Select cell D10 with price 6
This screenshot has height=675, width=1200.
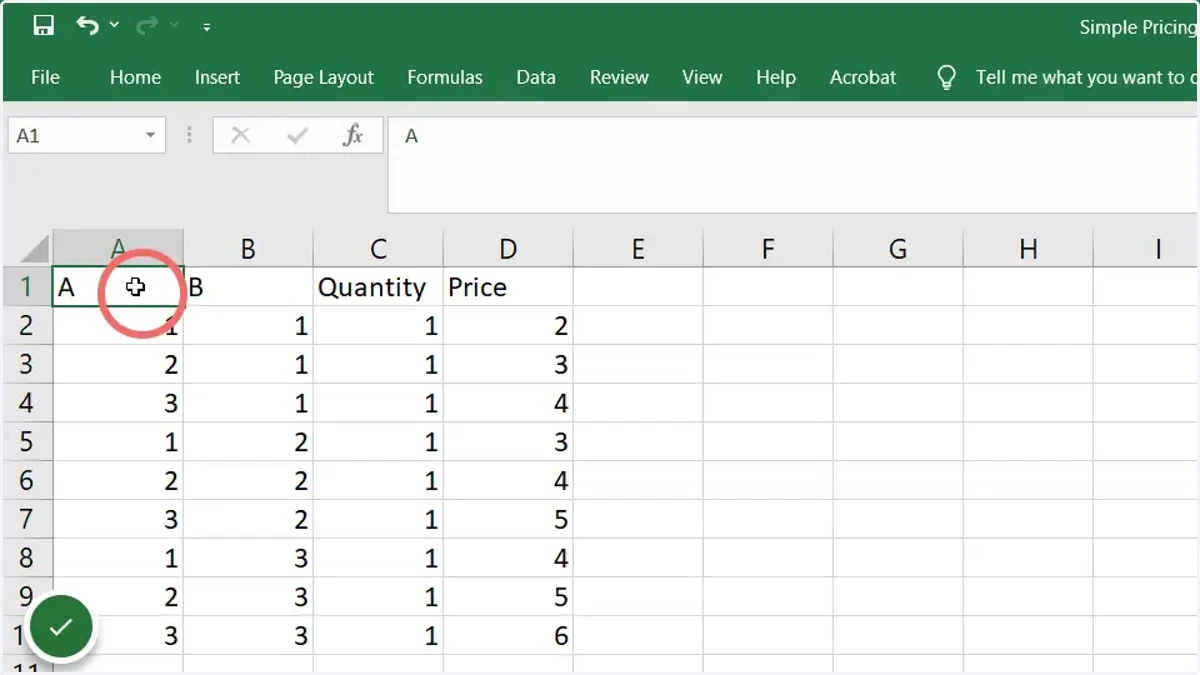tap(508, 636)
